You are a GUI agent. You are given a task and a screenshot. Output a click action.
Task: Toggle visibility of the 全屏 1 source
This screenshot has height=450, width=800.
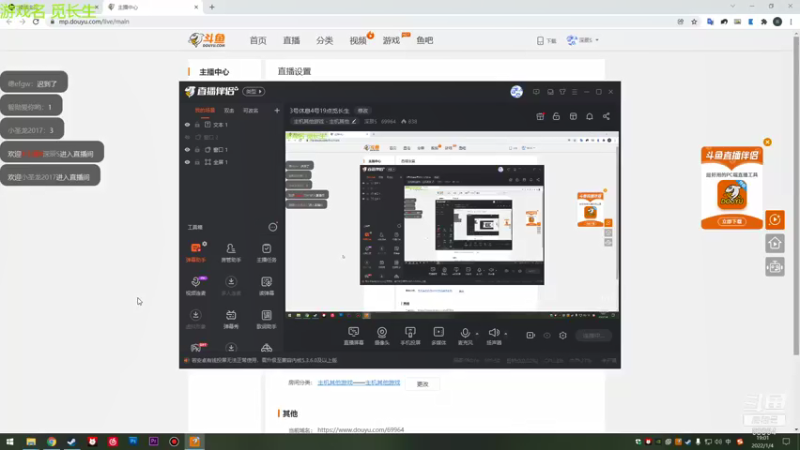pos(187,162)
